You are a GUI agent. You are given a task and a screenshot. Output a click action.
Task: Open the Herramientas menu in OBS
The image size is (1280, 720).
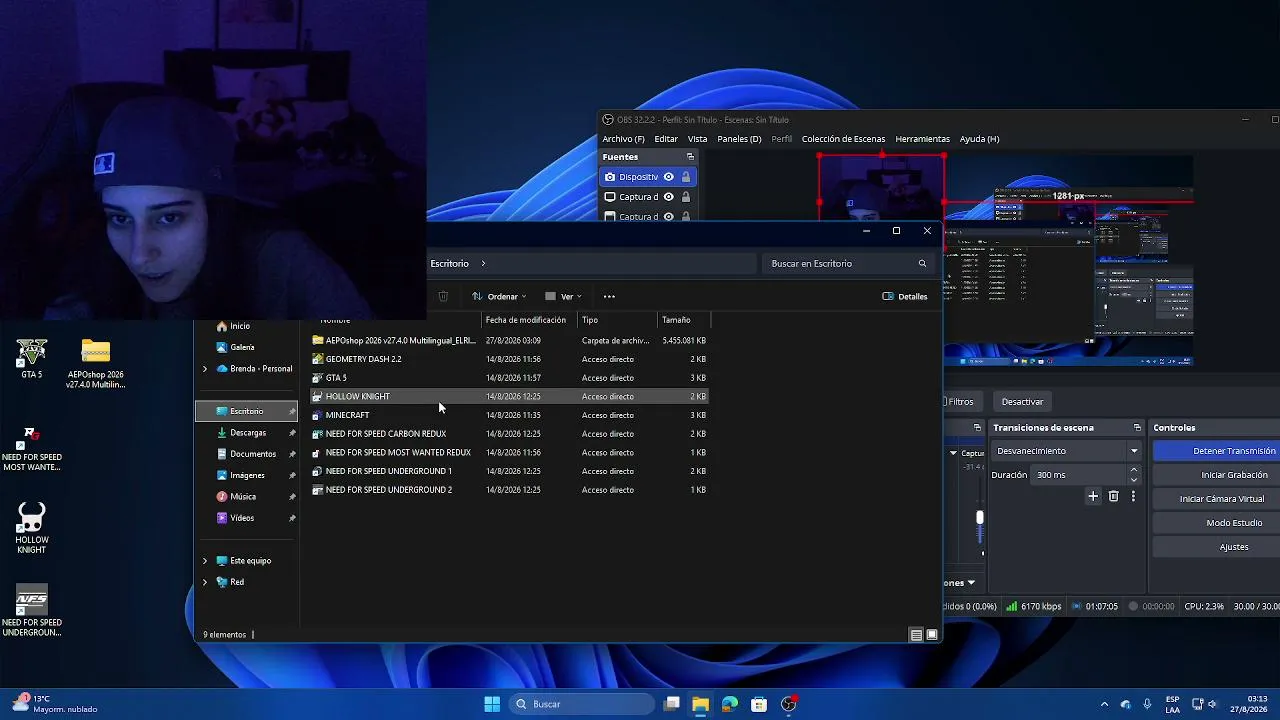tap(922, 139)
